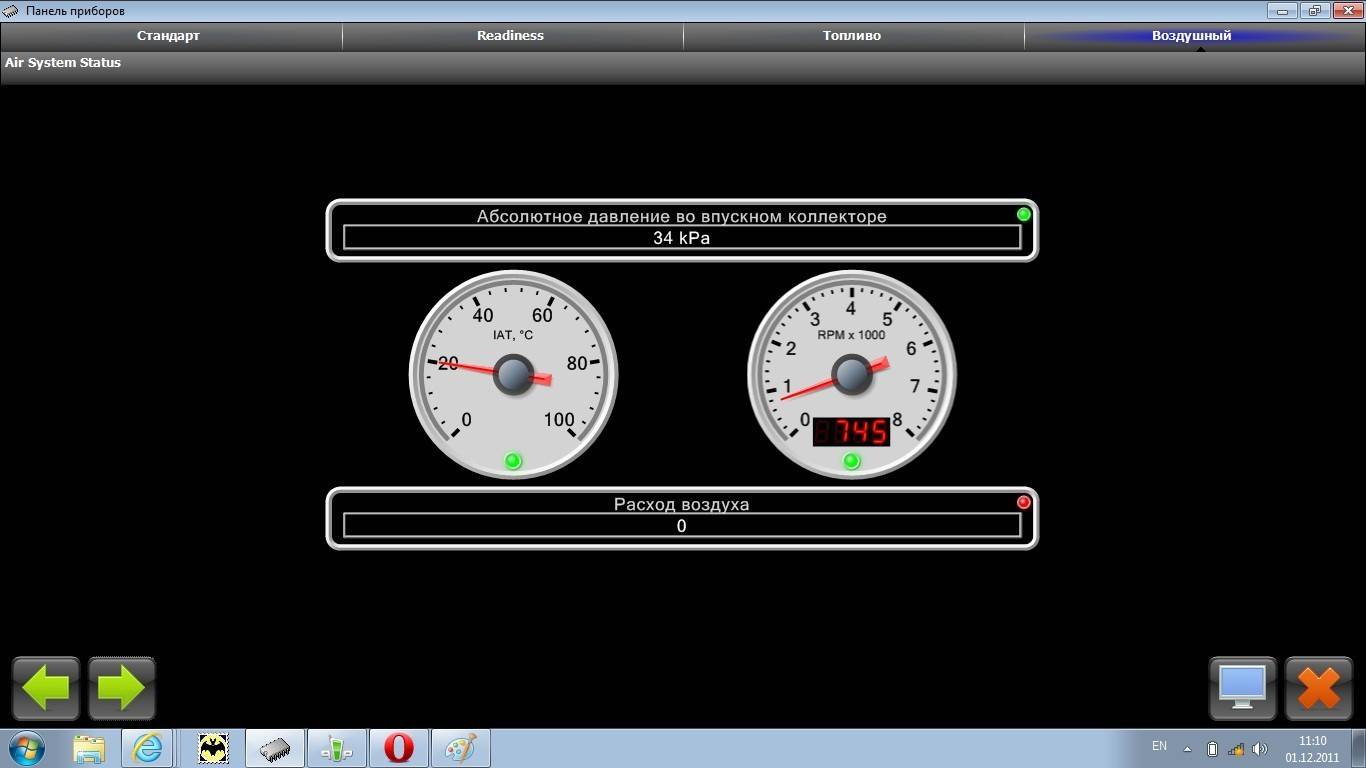Click the blue monitor screen button
Viewport: 1366px width, 768px height.
coord(1242,688)
